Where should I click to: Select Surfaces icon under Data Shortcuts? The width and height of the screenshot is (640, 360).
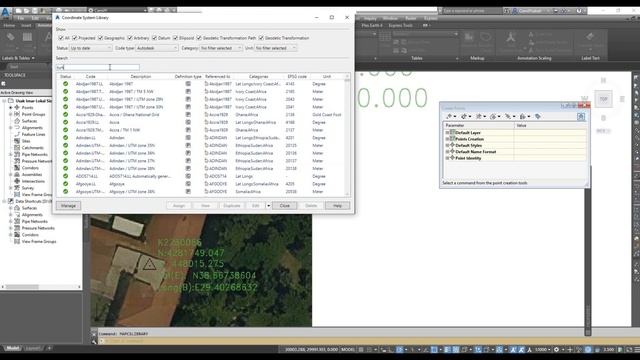(17, 208)
